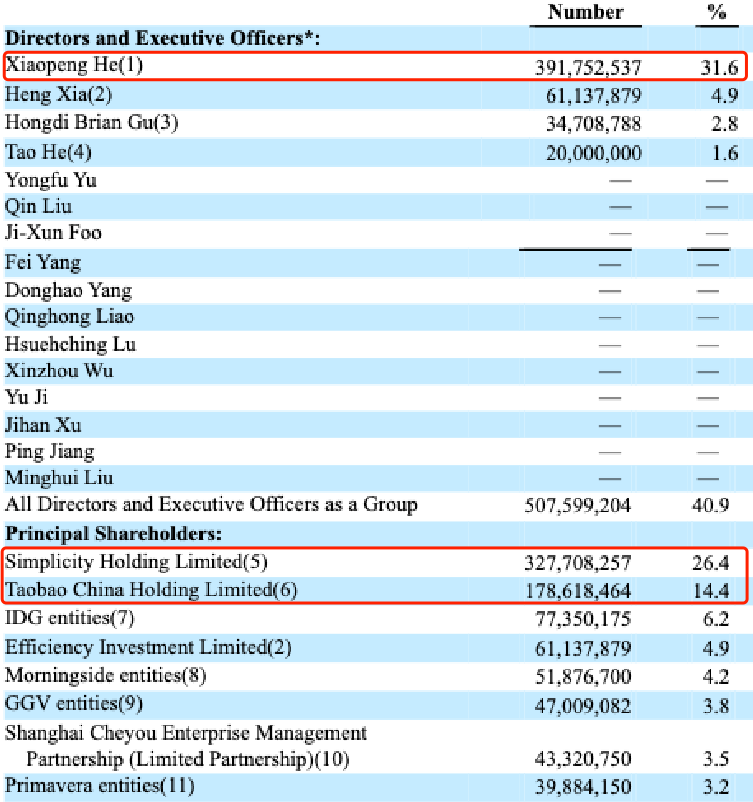Click the value 34,708,788

tap(593, 124)
